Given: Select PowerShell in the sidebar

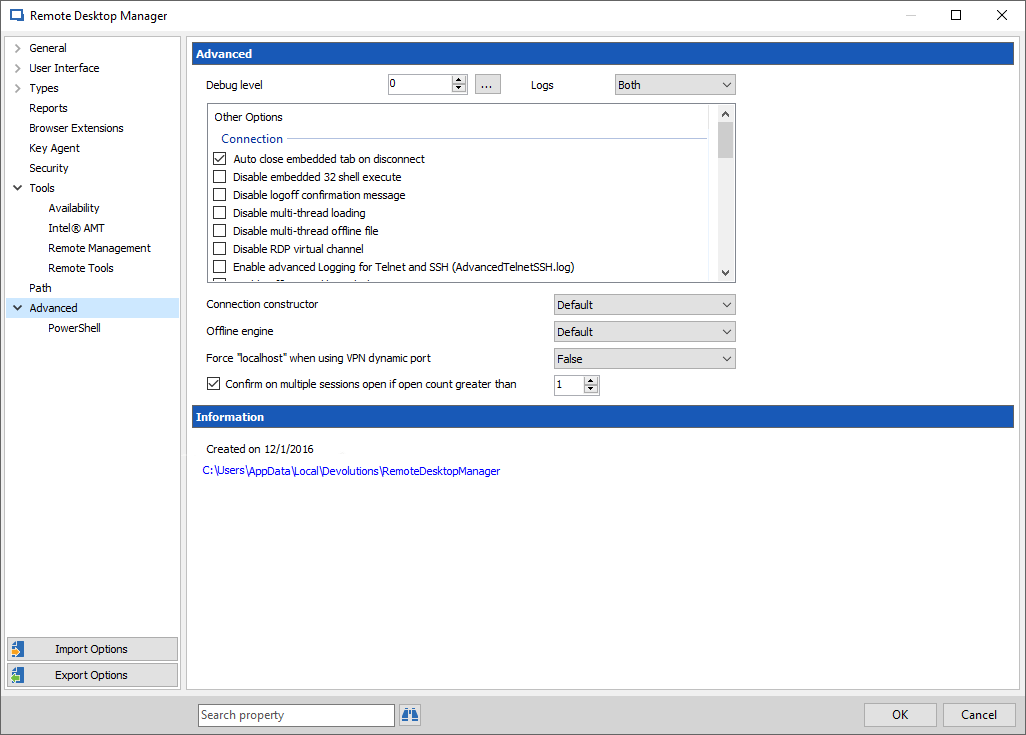Looking at the screenshot, I should pos(73,327).
